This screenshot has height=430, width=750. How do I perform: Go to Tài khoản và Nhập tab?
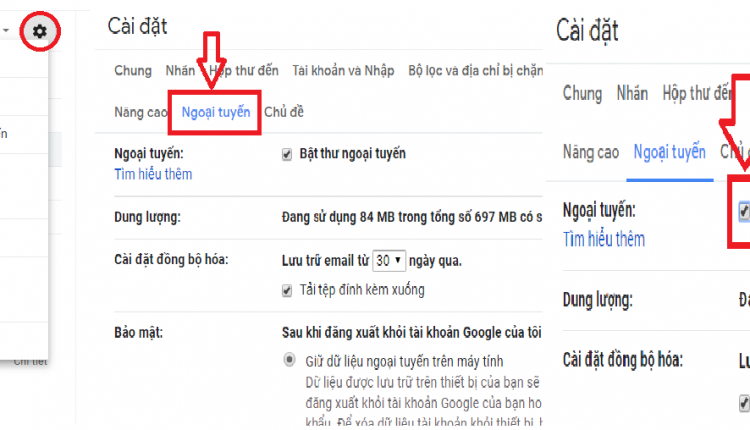click(x=343, y=71)
